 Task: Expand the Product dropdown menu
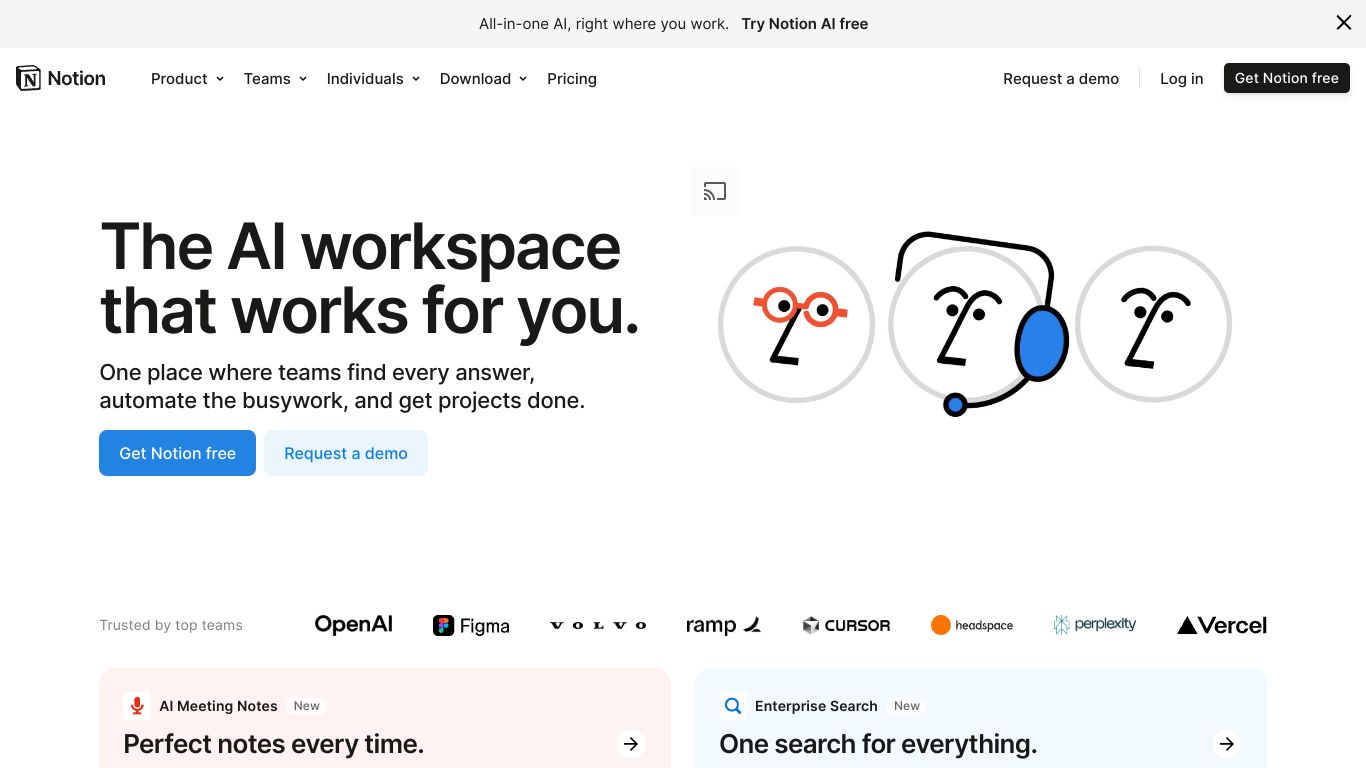pyautogui.click(x=187, y=79)
